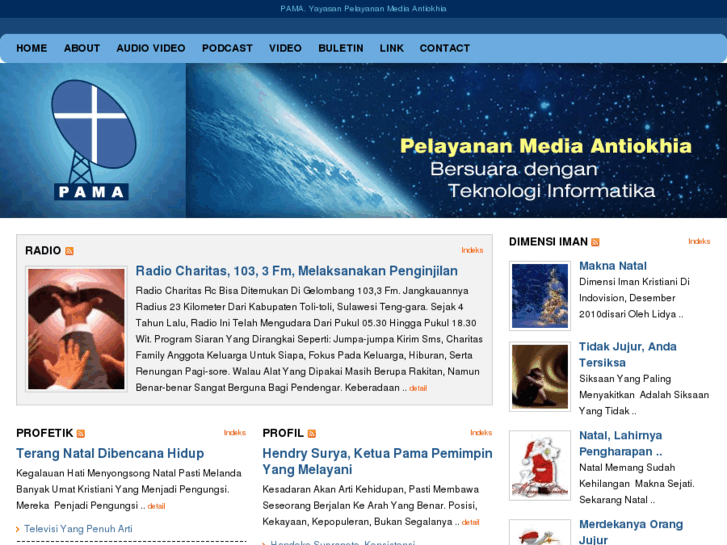Click PAMA Yayasan Pelayanan Media Antiokhia header text
Screen dimensions: 727x545
pos(364,9)
